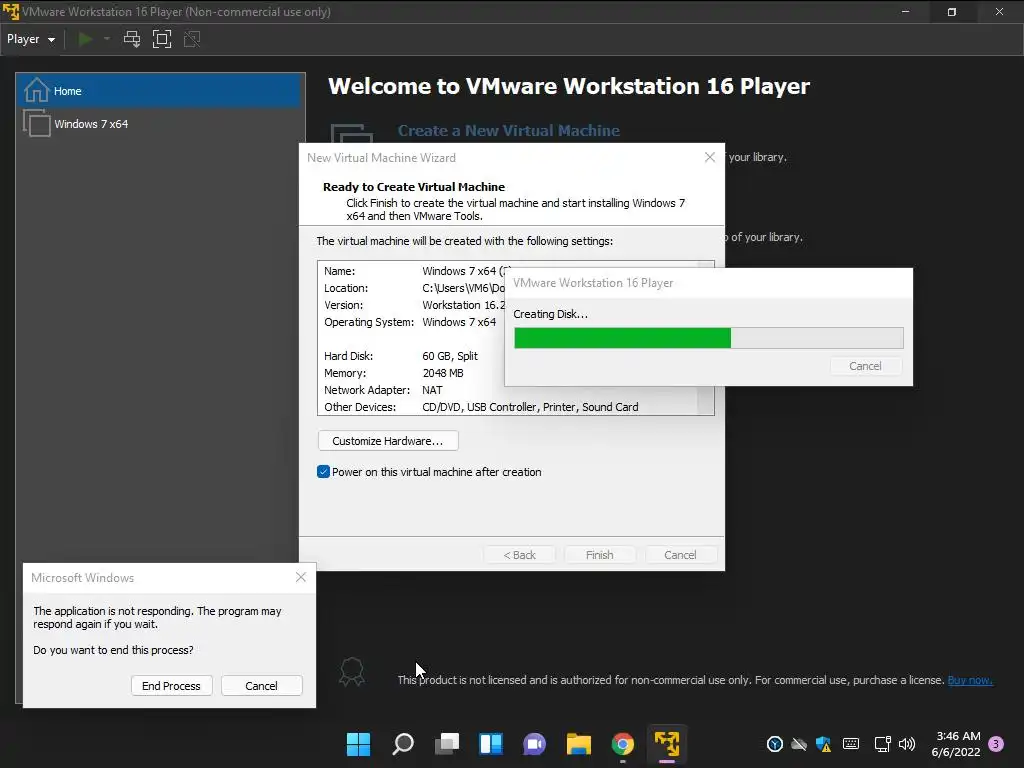This screenshot has height=768, width=1024.
Task: Click the Memory value '2048 MB'
Action: pyautogui.click(x=443, y=373)
